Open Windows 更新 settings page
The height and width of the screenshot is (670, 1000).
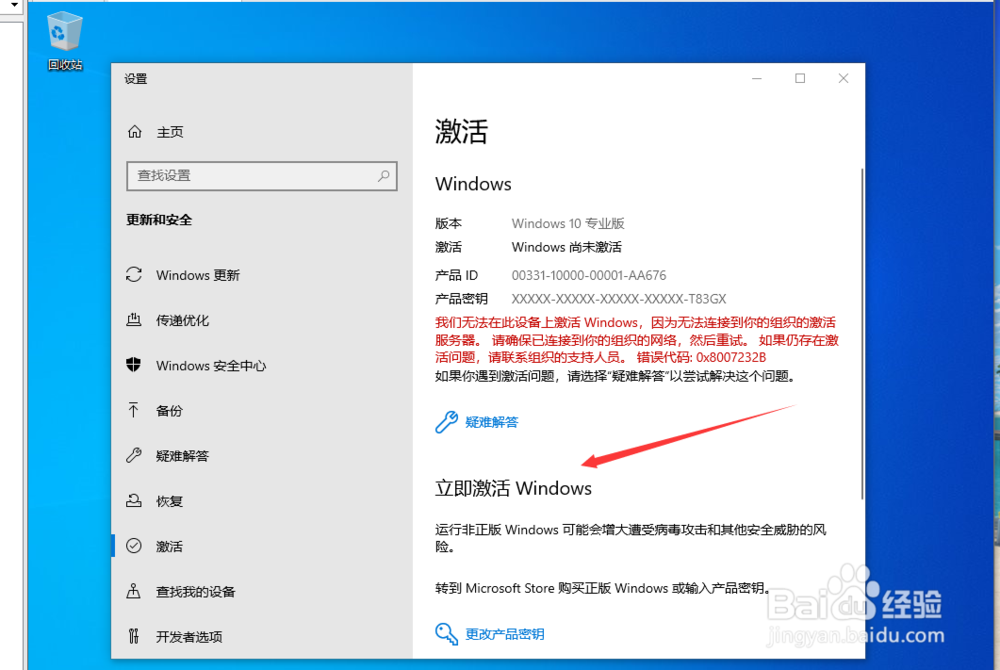pos(198,275)
